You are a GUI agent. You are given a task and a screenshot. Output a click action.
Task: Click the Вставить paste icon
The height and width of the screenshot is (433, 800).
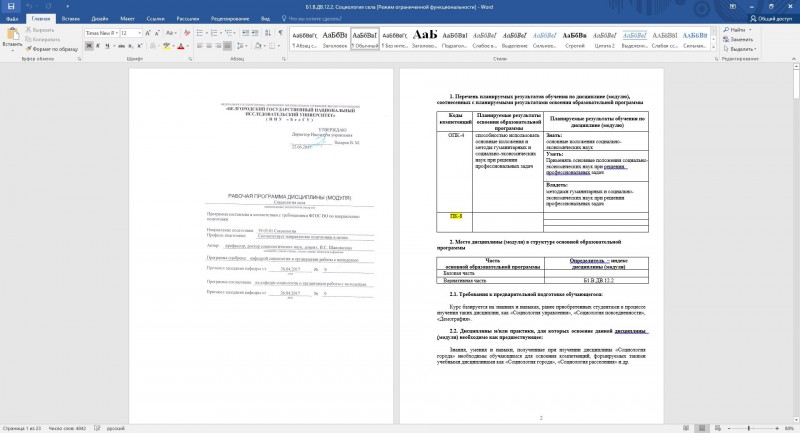[12, 34]
